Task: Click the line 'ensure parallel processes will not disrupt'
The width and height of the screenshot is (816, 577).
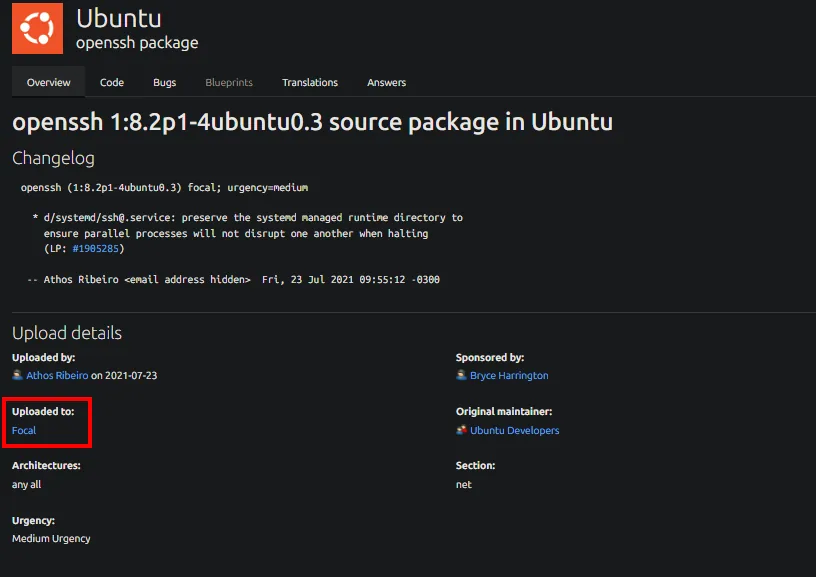Action: tap(236, 234)
